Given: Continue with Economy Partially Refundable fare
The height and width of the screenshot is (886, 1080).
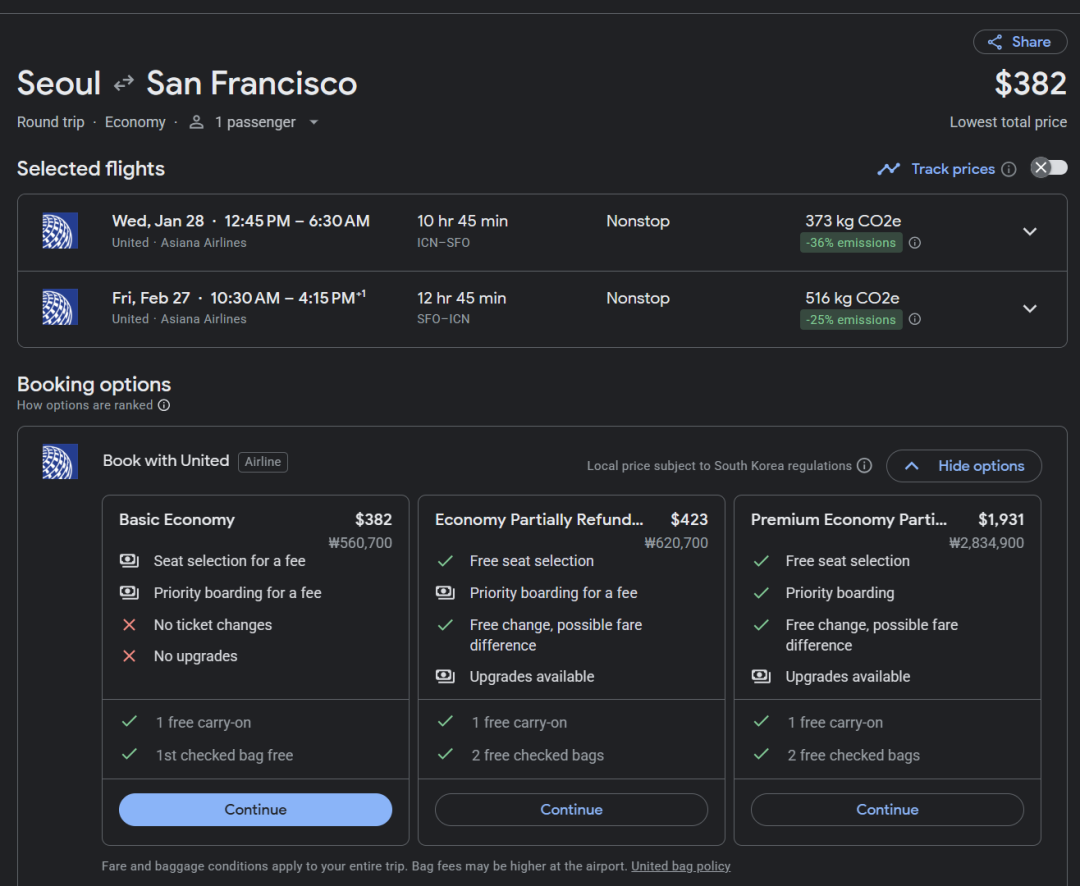Looking at the screenshot, I should [571, 810].
